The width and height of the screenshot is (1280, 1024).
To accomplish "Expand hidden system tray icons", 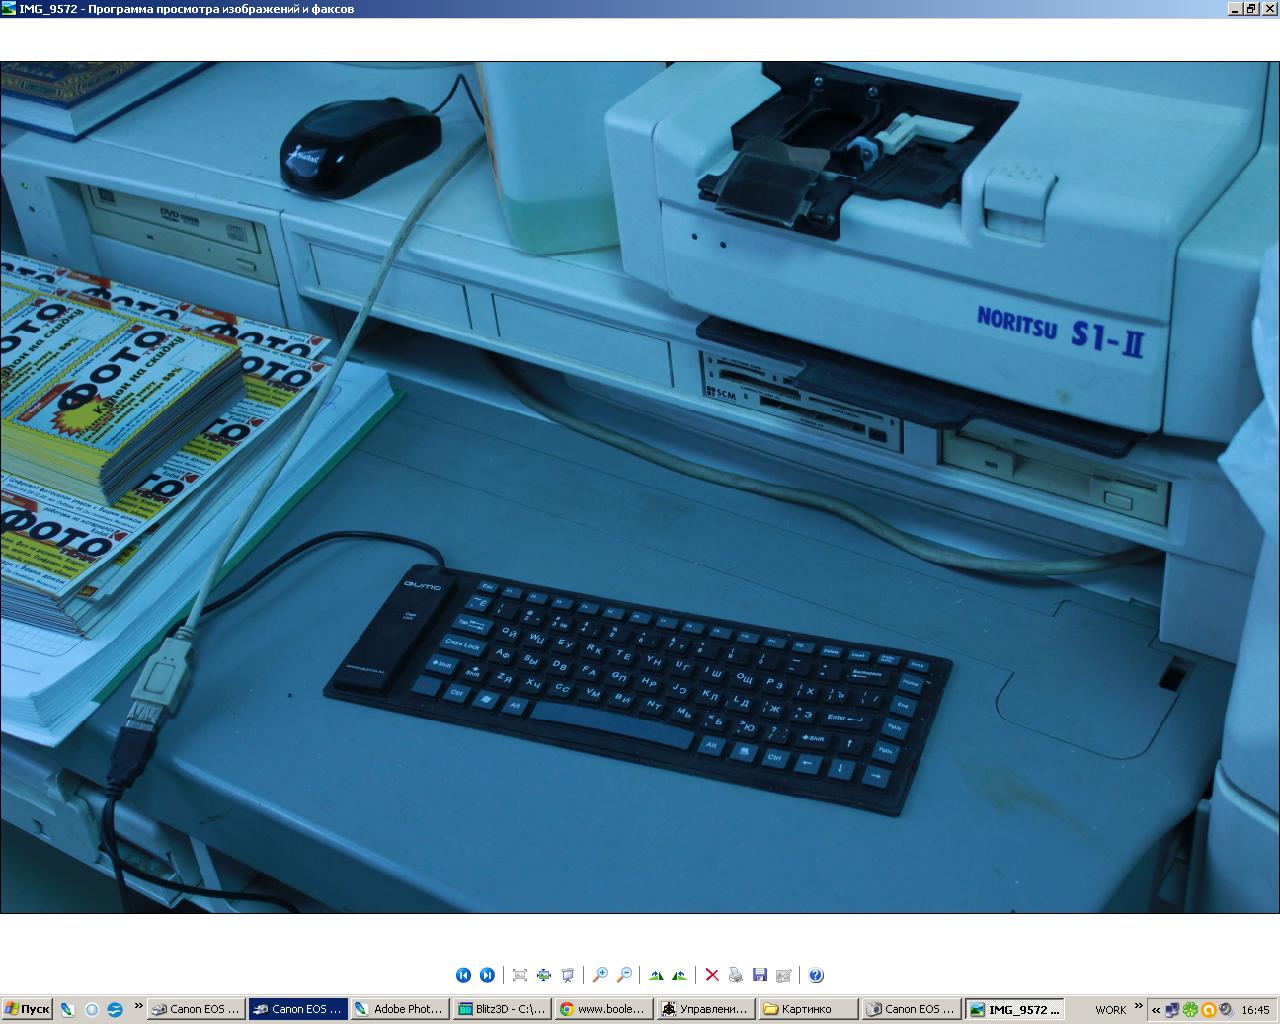I will [1156, 1010].
